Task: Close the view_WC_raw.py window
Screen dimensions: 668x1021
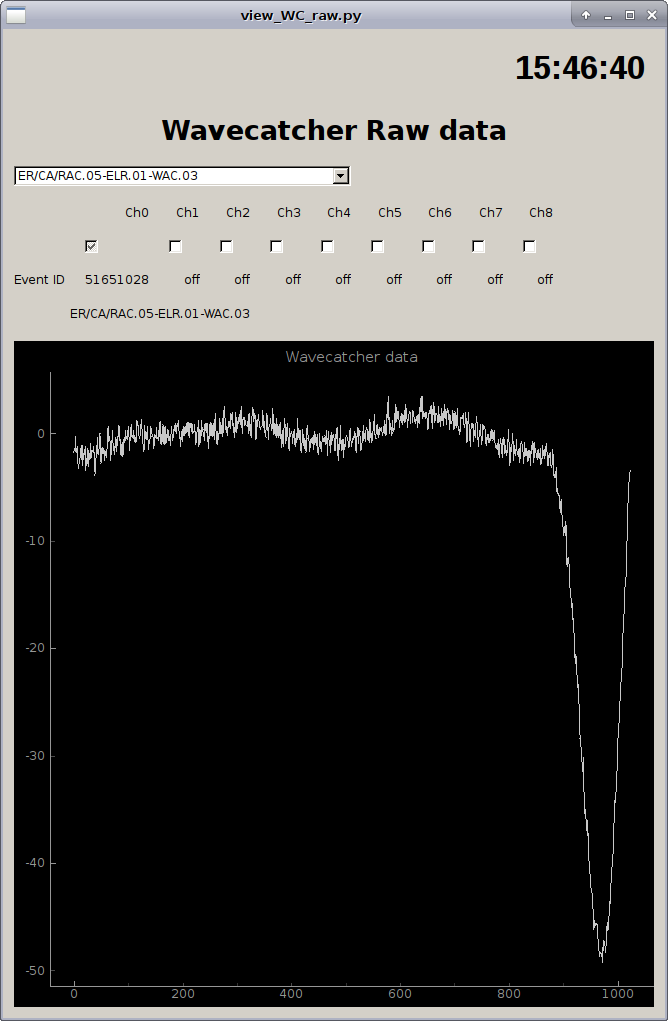Action: click(652, 15)
